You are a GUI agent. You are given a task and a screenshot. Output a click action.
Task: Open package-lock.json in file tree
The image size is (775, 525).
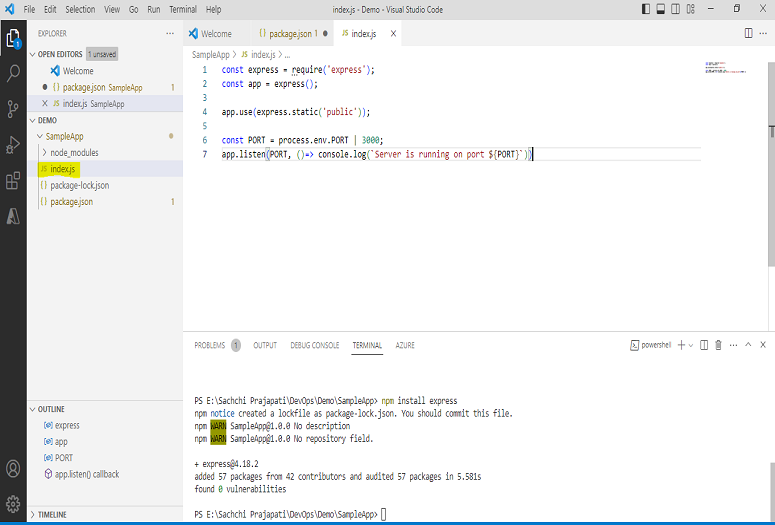106,185
